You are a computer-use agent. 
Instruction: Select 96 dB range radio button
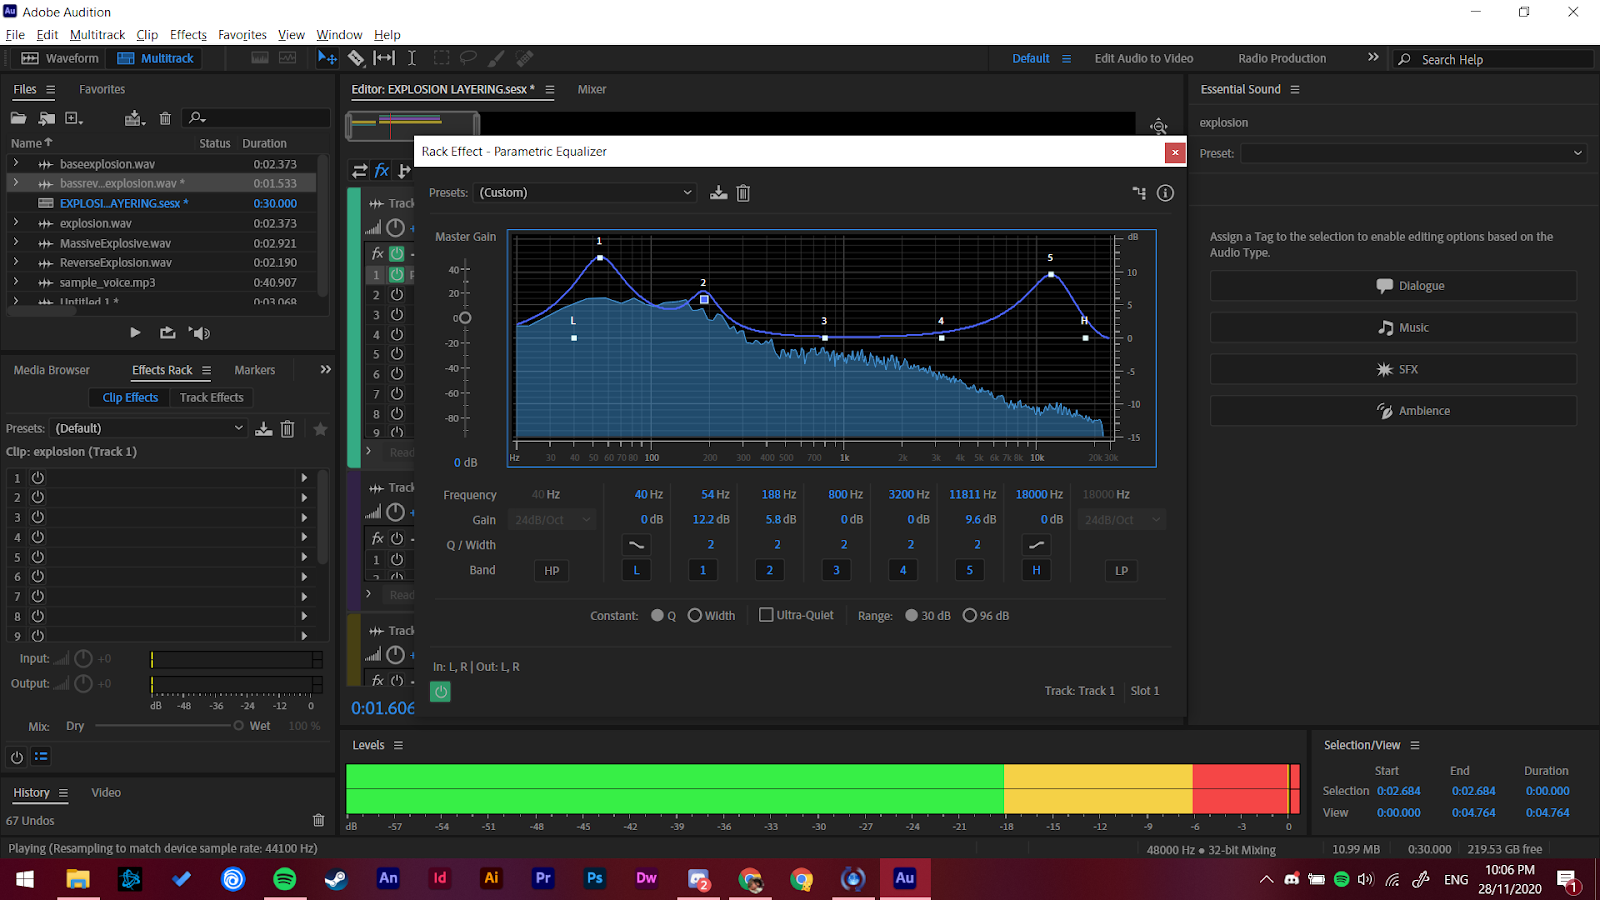[x=969, y=616]
